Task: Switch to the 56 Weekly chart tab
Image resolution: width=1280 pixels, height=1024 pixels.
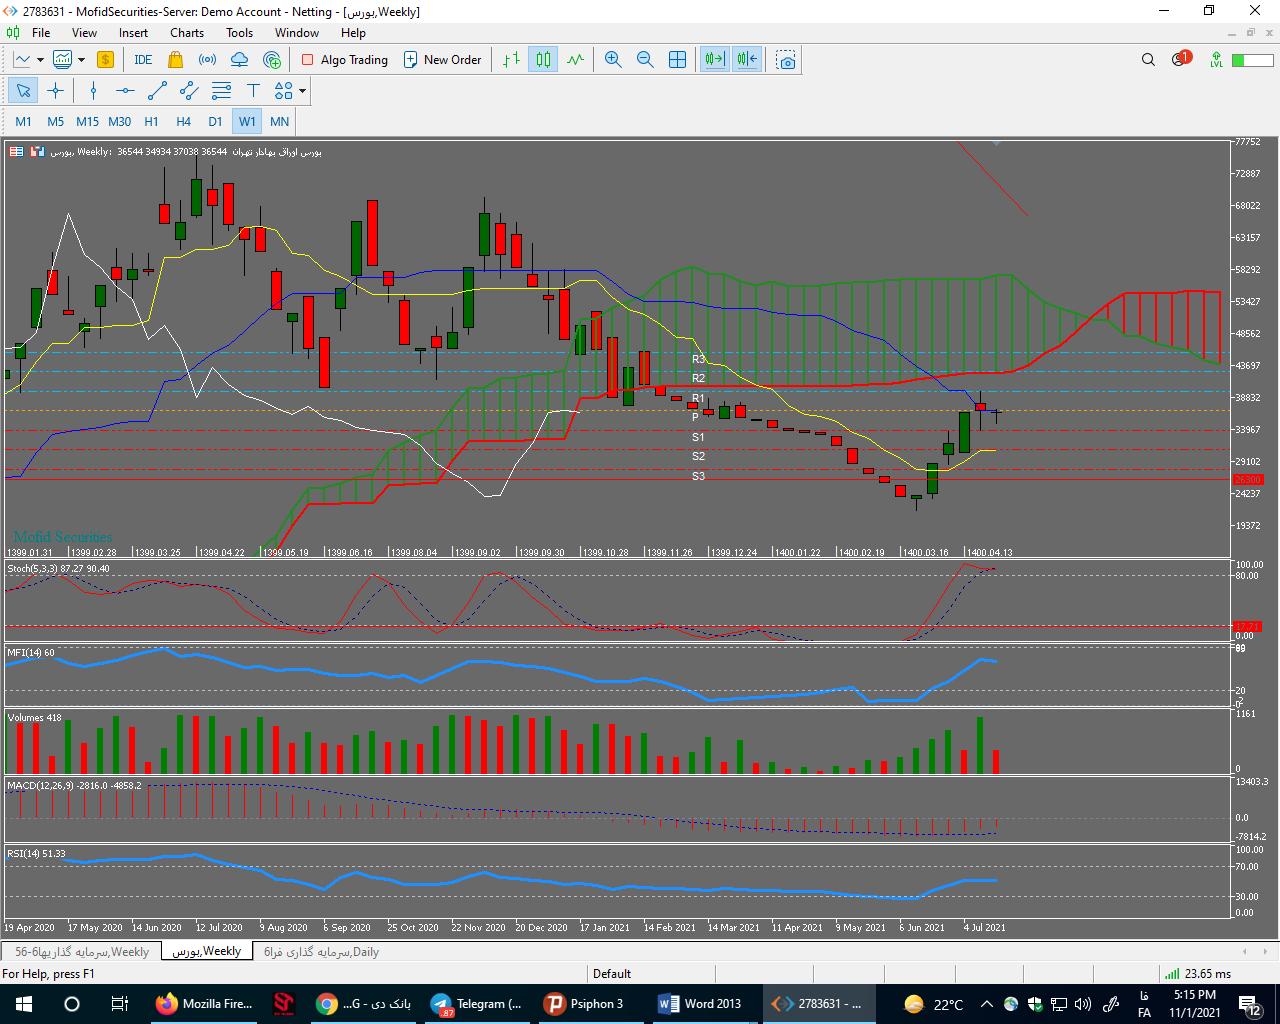Action: 82,952
